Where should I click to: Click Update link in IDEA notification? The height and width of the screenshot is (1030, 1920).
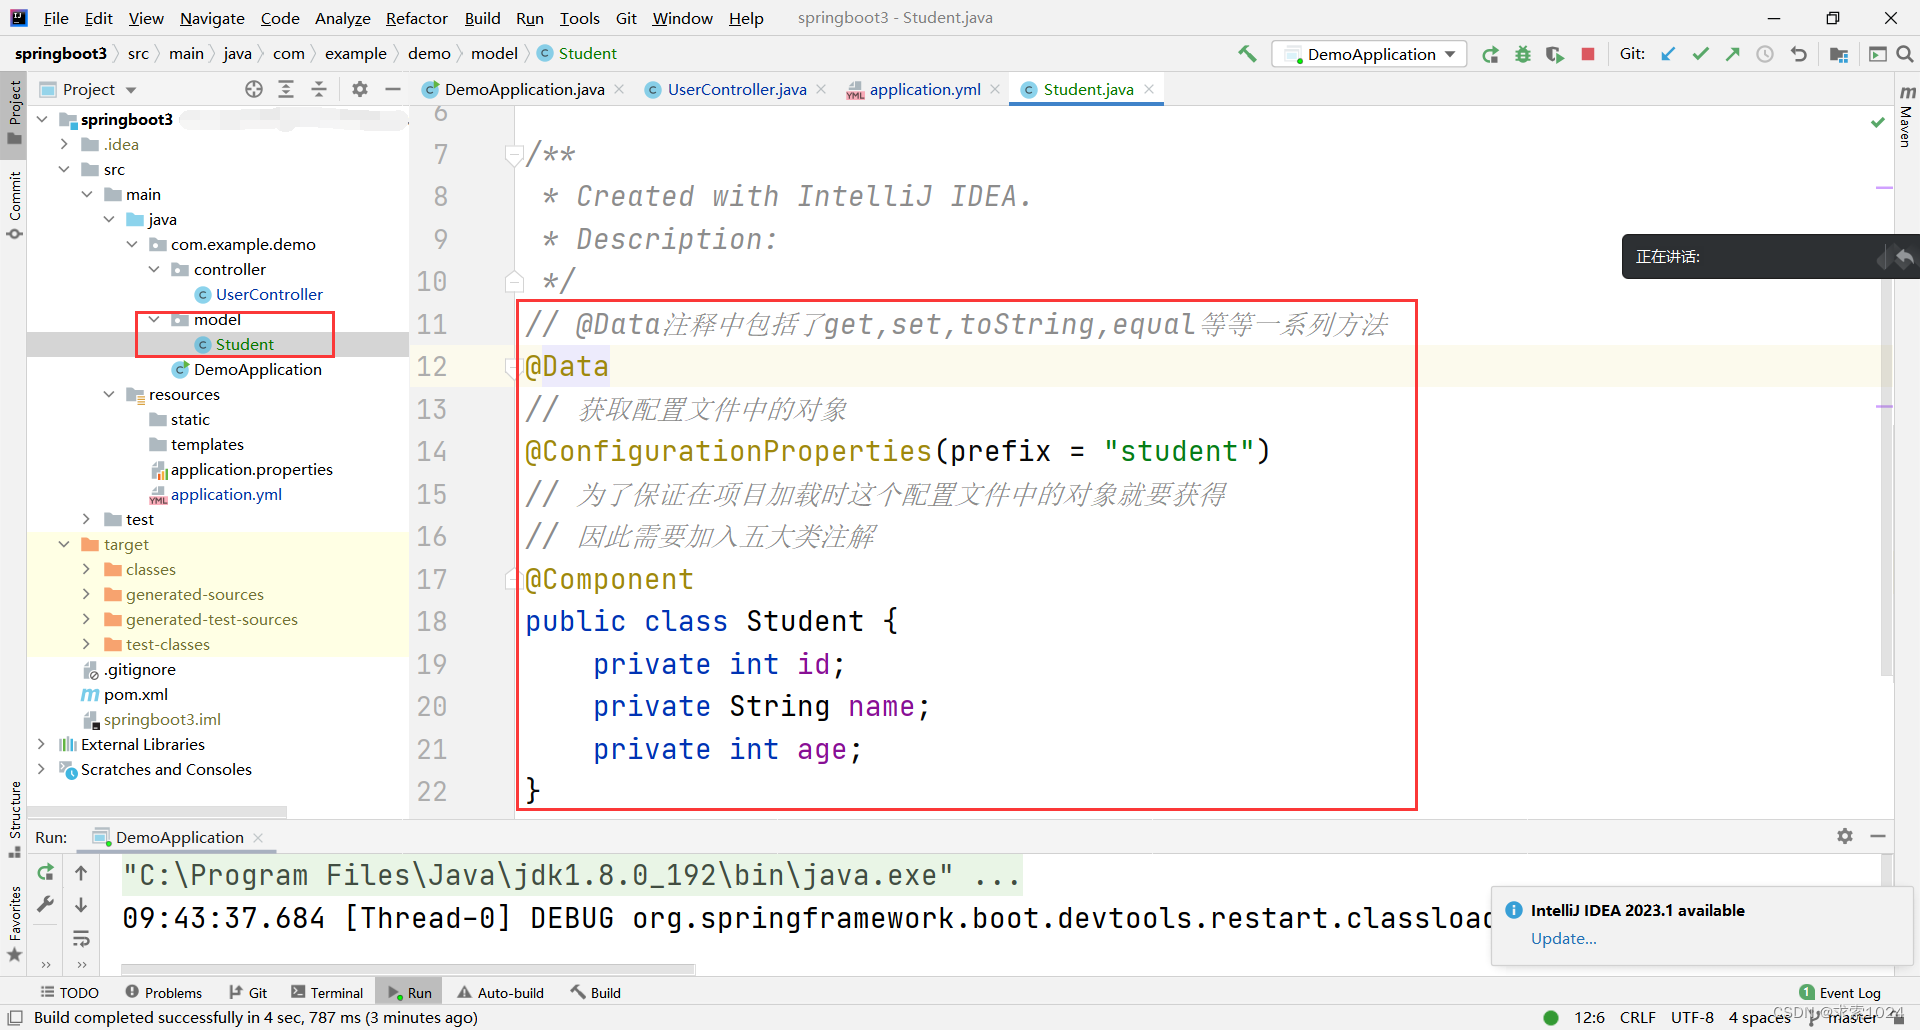coord(1563,938)
